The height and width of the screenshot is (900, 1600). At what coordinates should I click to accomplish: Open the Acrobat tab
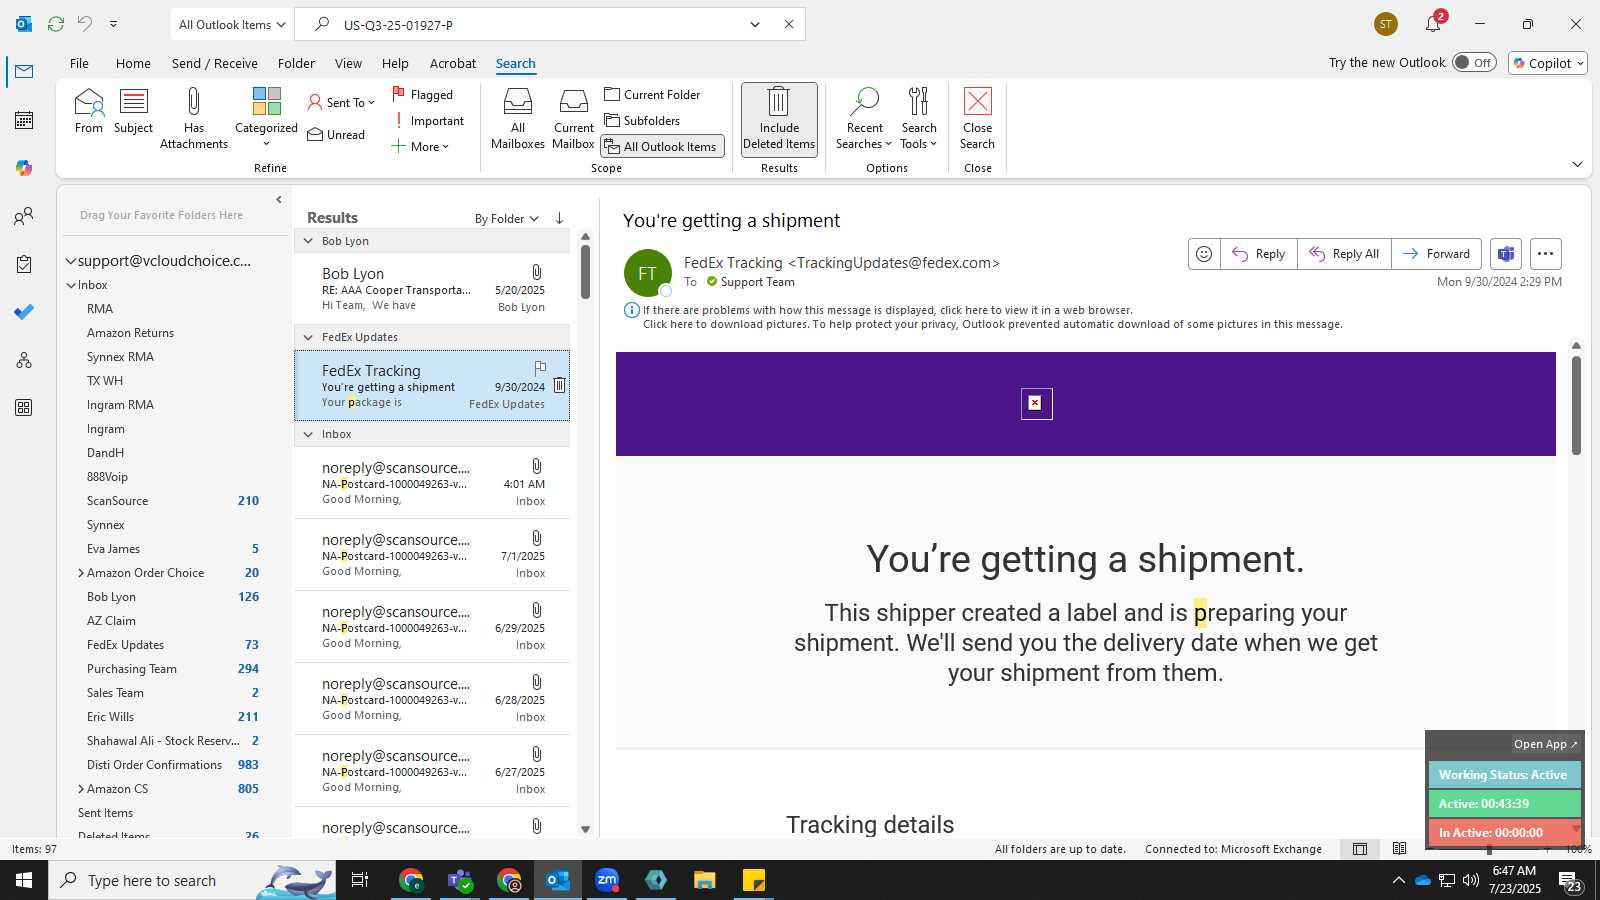pos(453,63)
